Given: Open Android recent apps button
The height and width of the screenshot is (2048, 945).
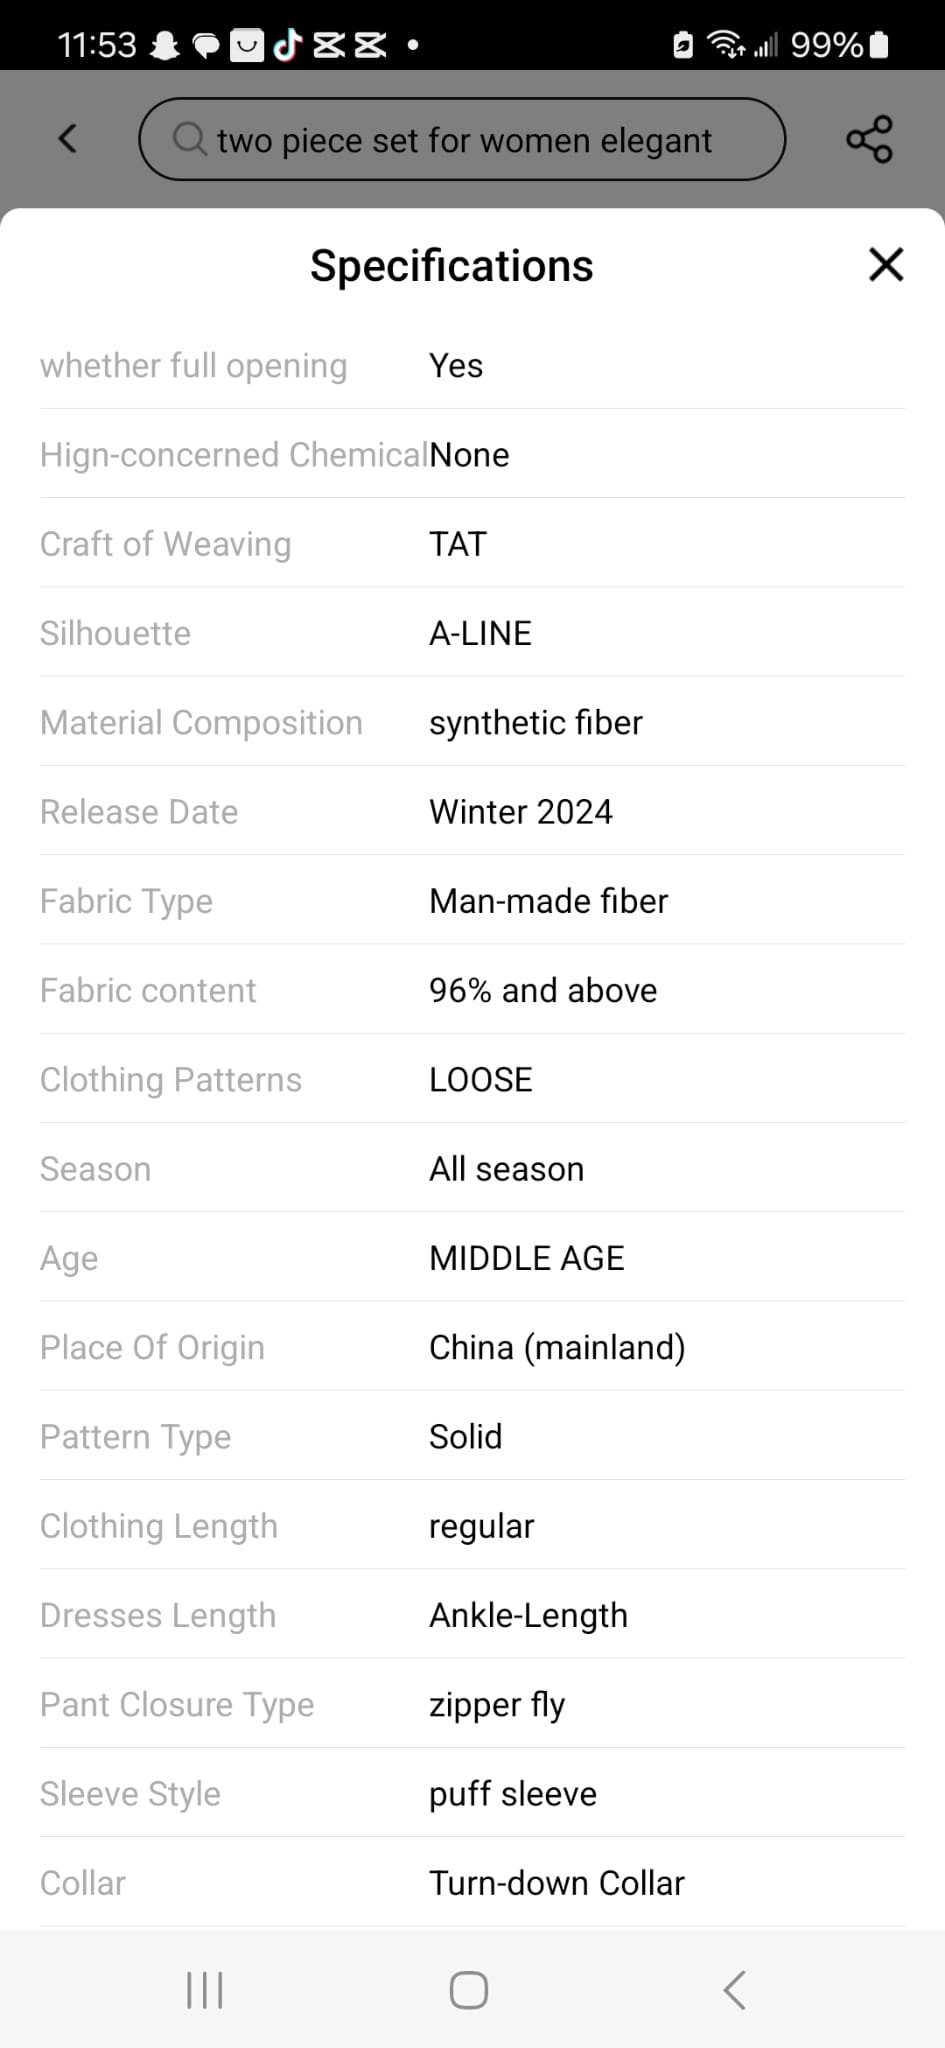Looking at the screenshot, I should (205, 1989).
